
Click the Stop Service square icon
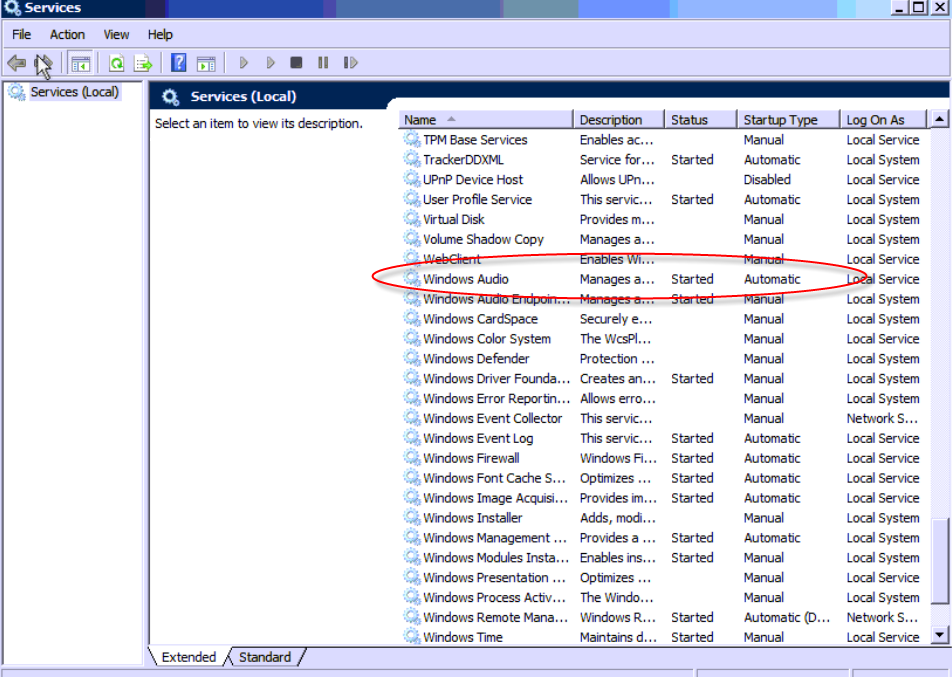296,63
